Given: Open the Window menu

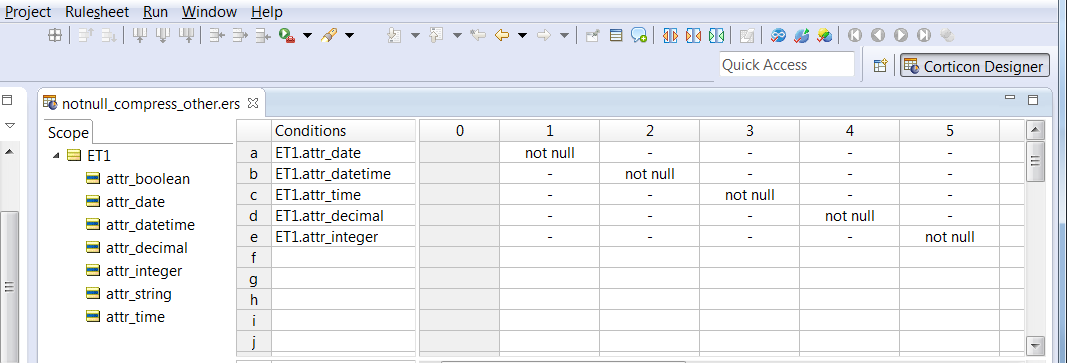Looking at the screenshot, I should point(210,12).
